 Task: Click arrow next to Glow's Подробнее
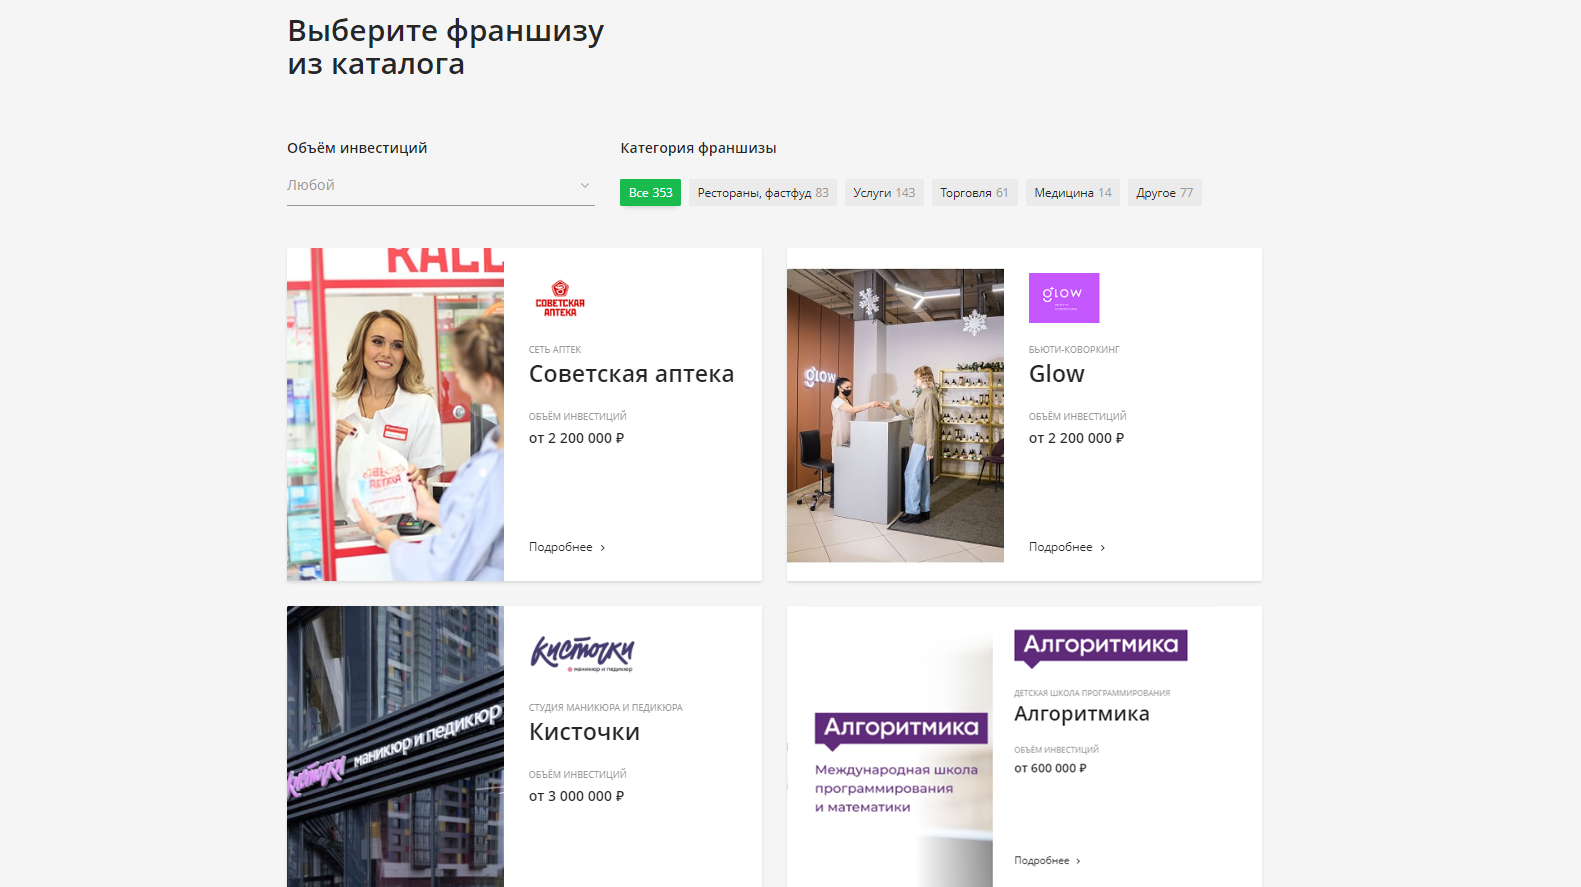(x=1103, y=548)
